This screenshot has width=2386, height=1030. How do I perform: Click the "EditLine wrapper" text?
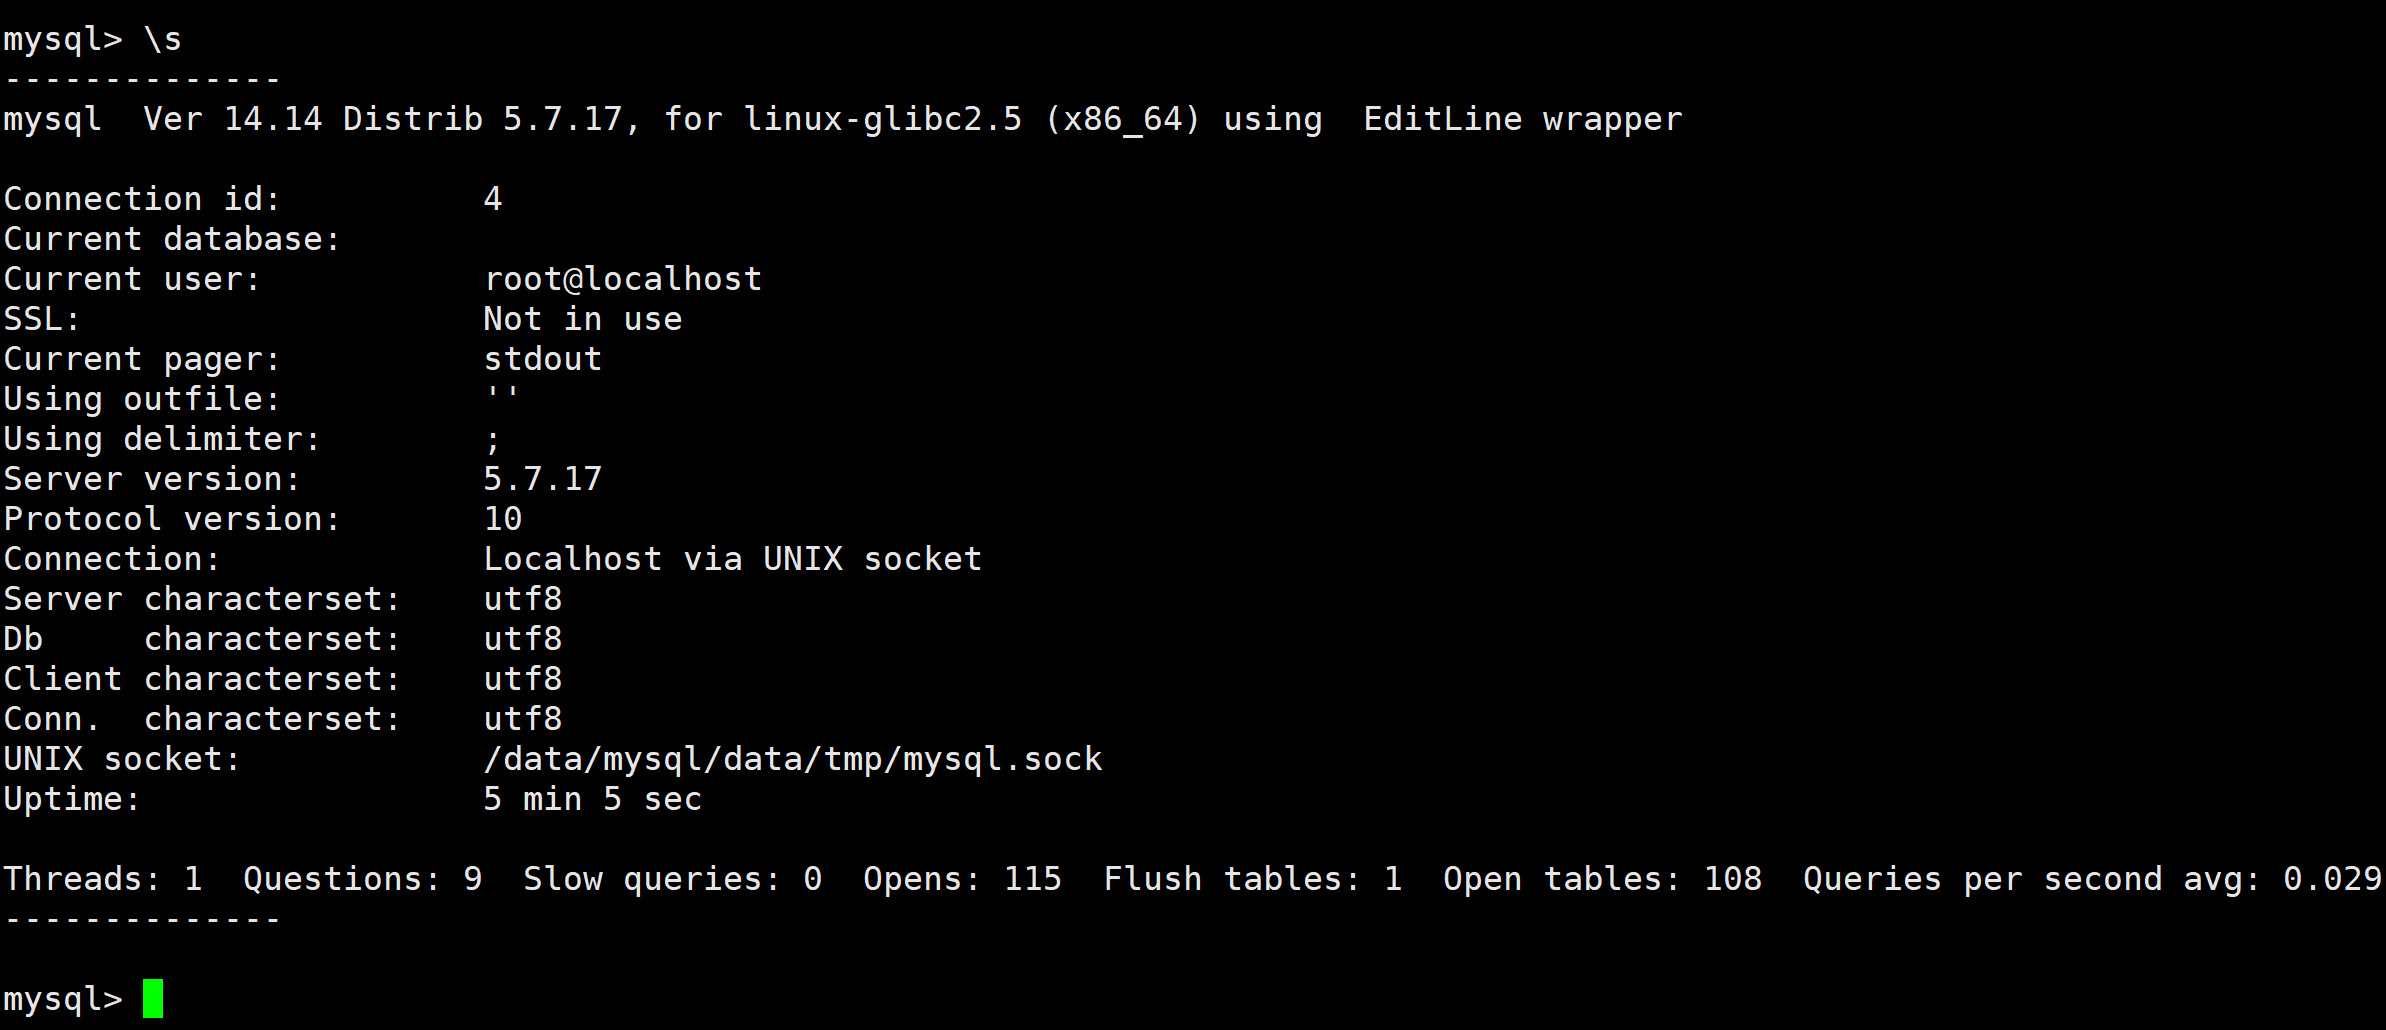tap(1522, 119)
